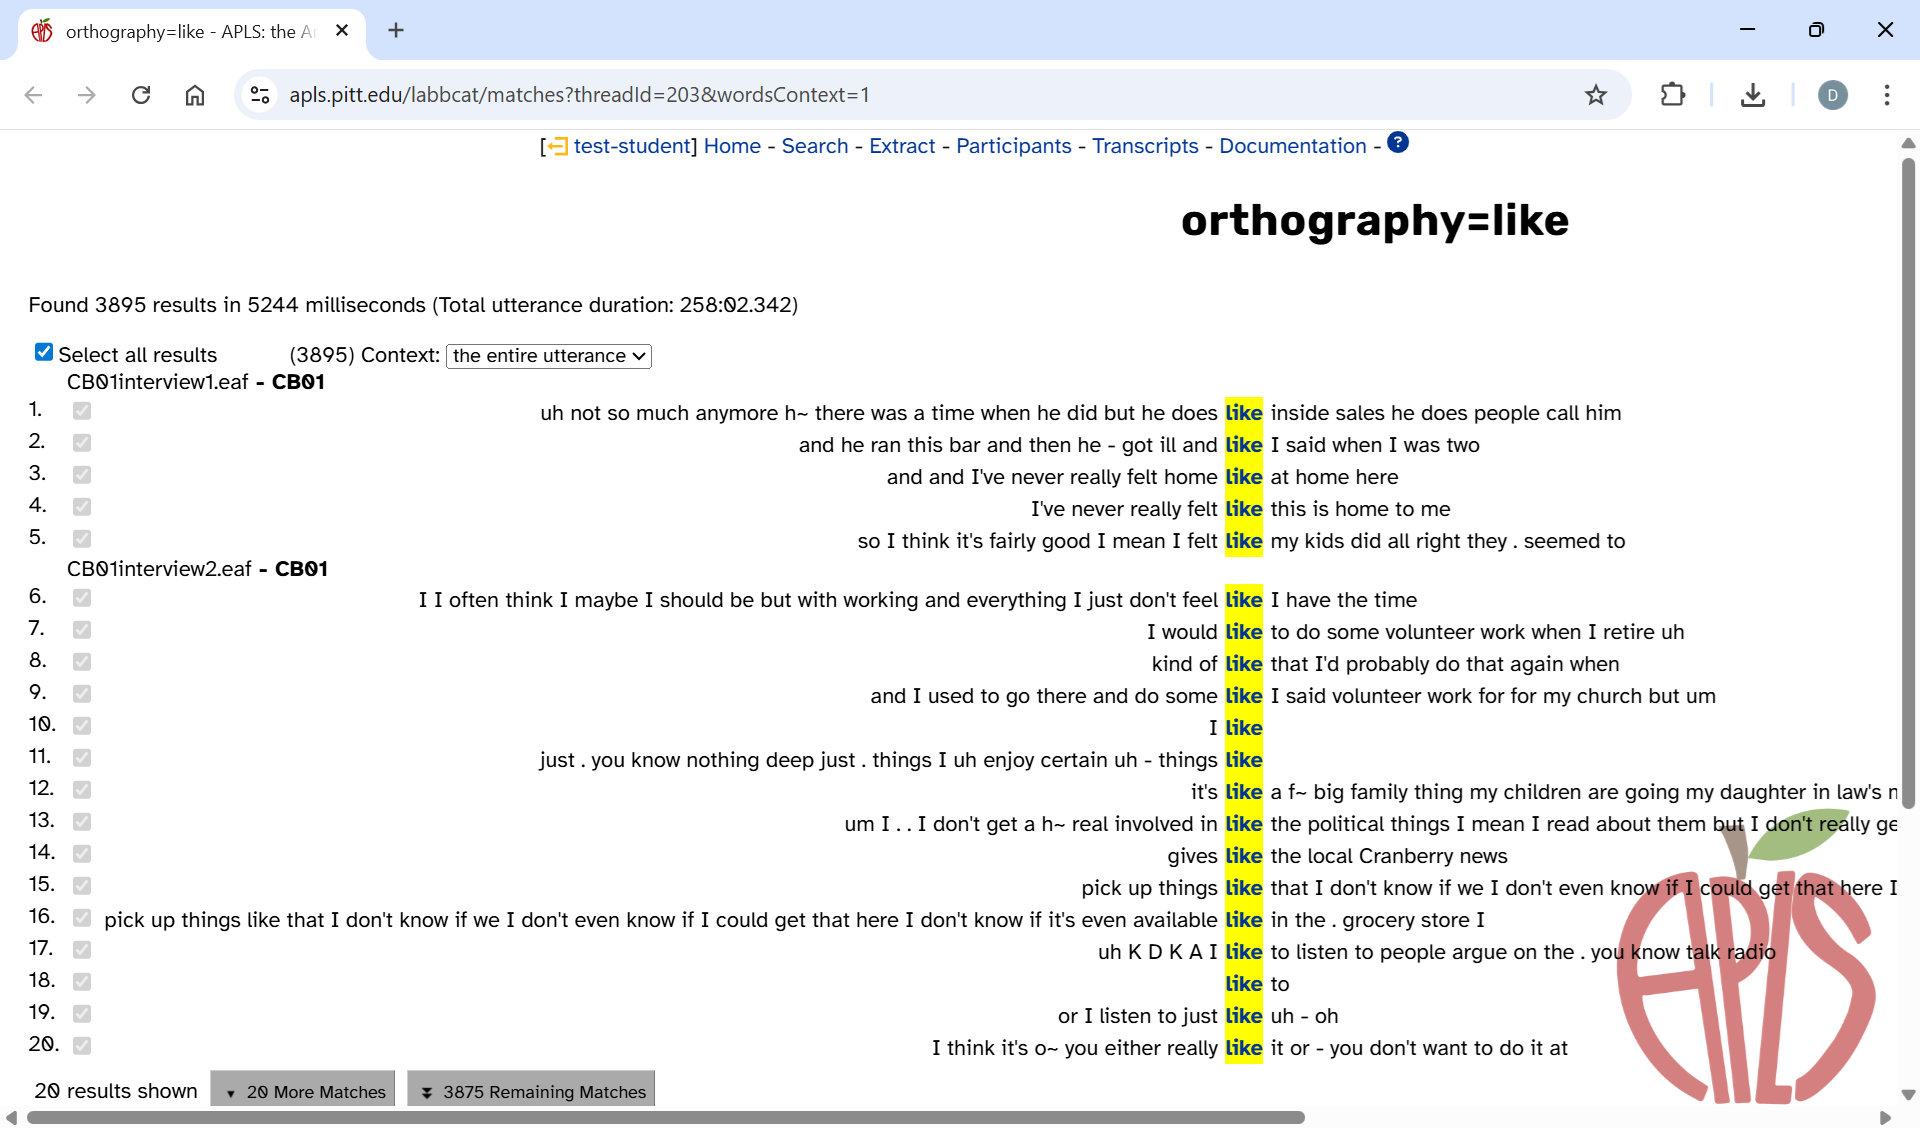Toggle the checkbox for result 10
The image size is (1920, 1128).
click(x=82, y=725)
